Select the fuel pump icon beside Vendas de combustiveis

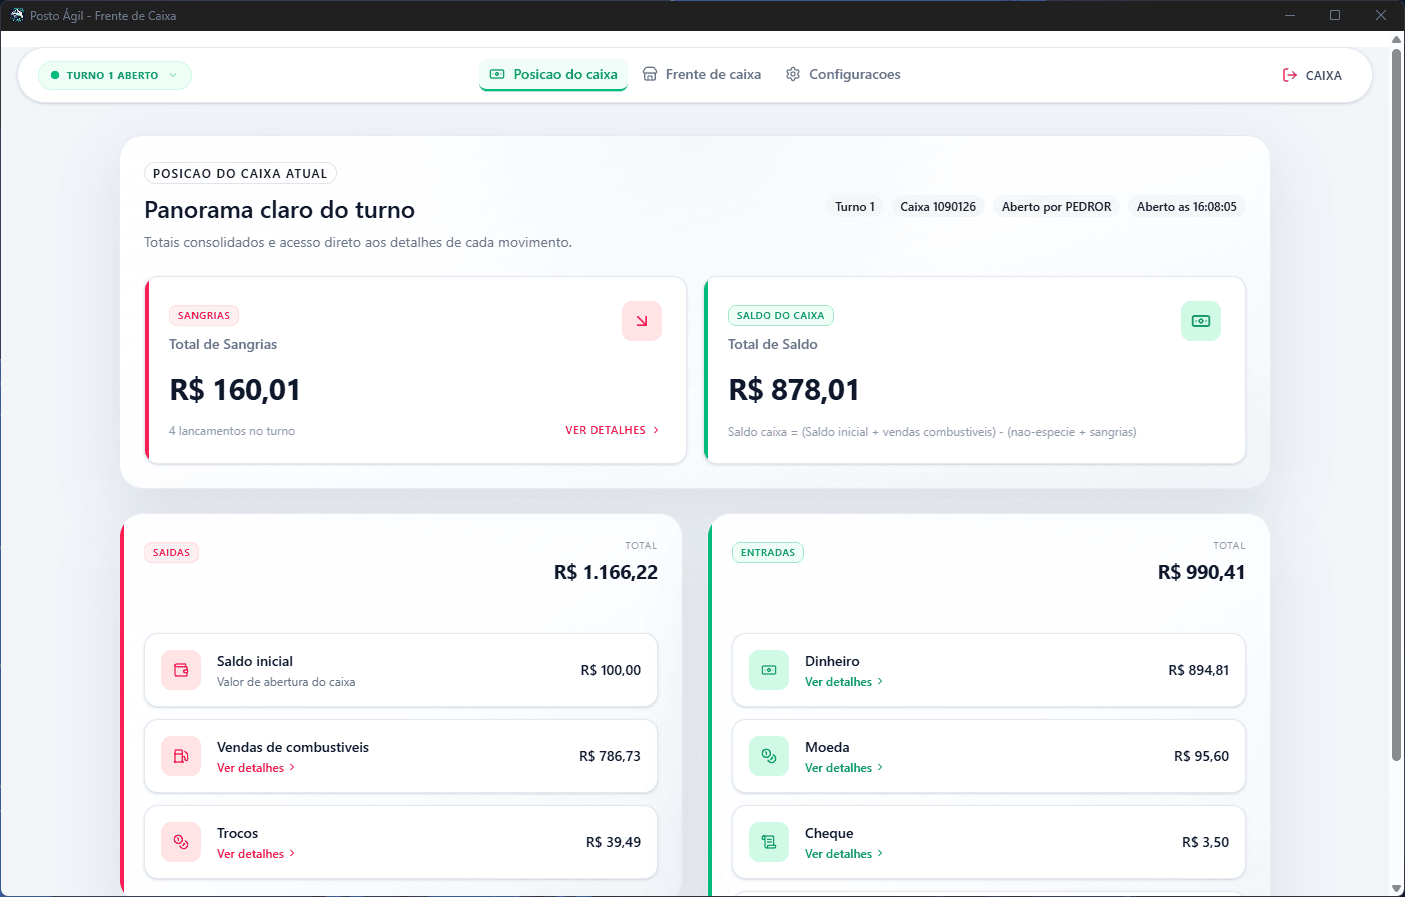[x=181, y=756]
